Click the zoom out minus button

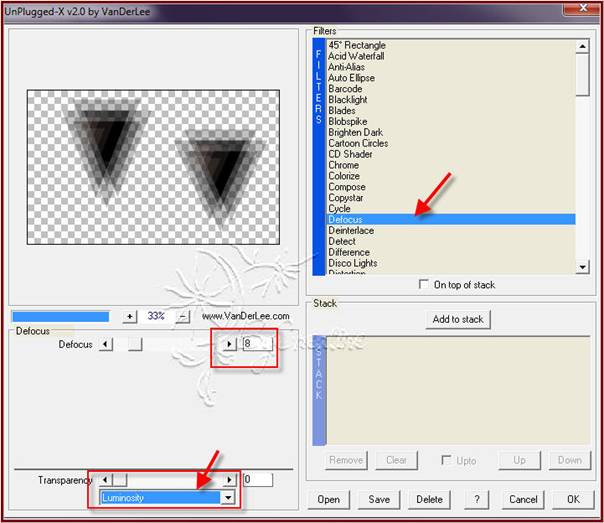click(183, 316)
